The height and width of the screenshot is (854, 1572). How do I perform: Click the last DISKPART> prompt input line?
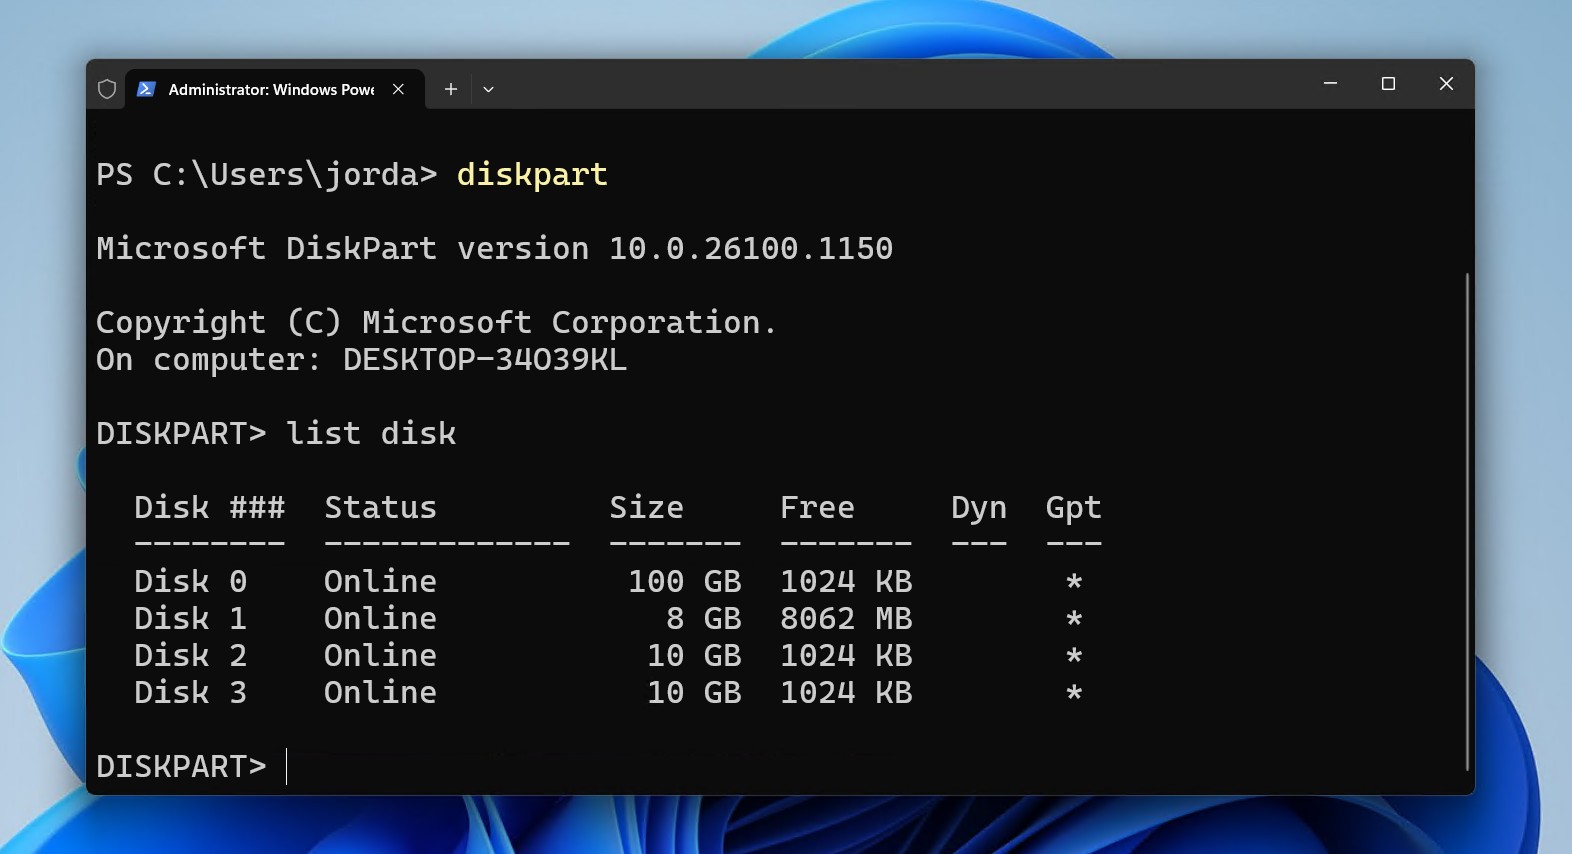pos(182,766)
